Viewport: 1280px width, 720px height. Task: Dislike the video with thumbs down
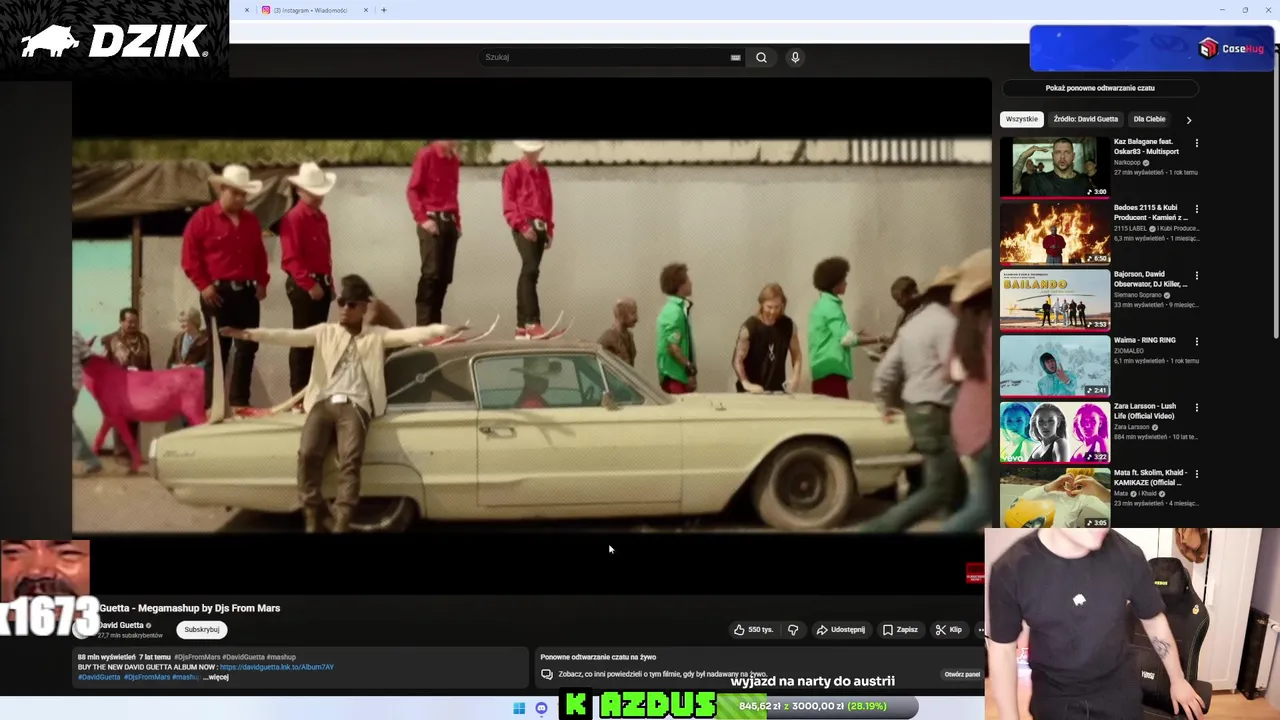pyautogui.click(x=793, y=630)
